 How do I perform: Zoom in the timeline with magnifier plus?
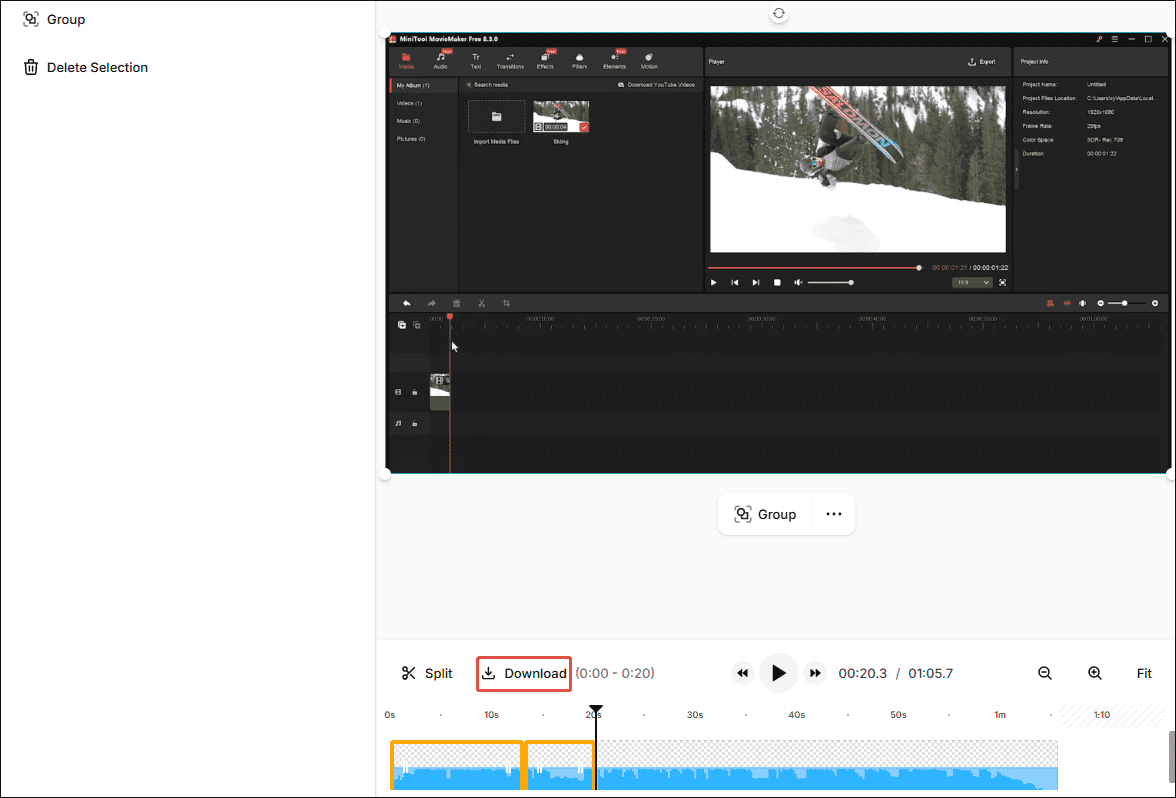[1095, 674]
